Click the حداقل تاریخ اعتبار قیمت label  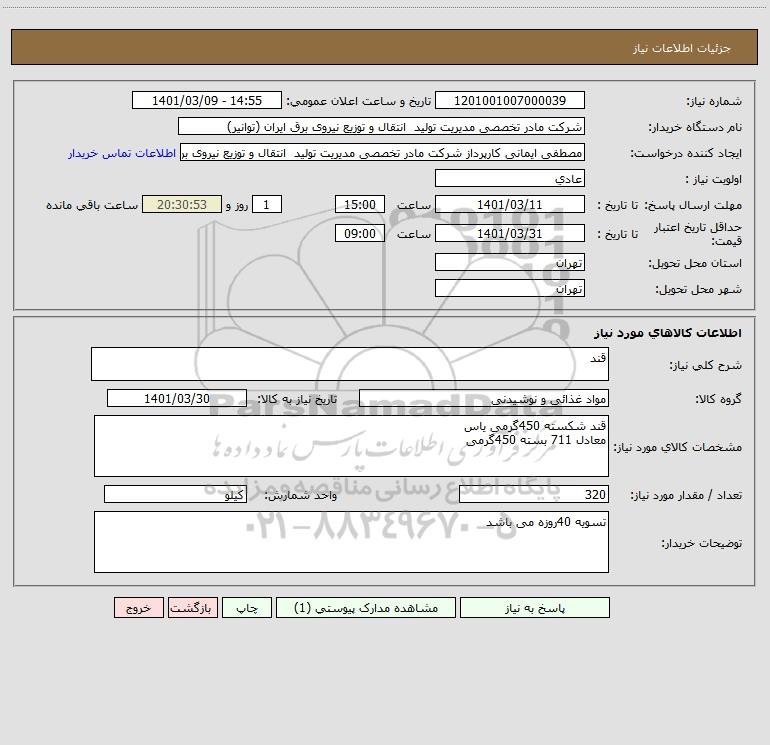tap(698, 234)
